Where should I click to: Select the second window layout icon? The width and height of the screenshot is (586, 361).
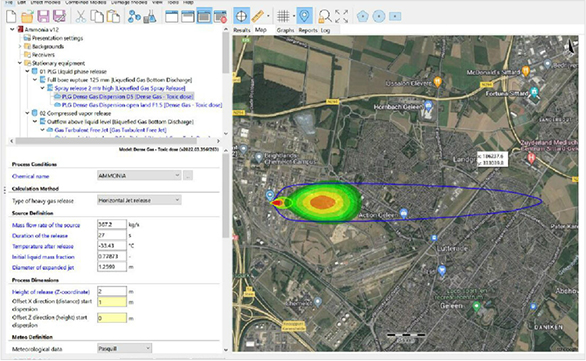[188, 16]
